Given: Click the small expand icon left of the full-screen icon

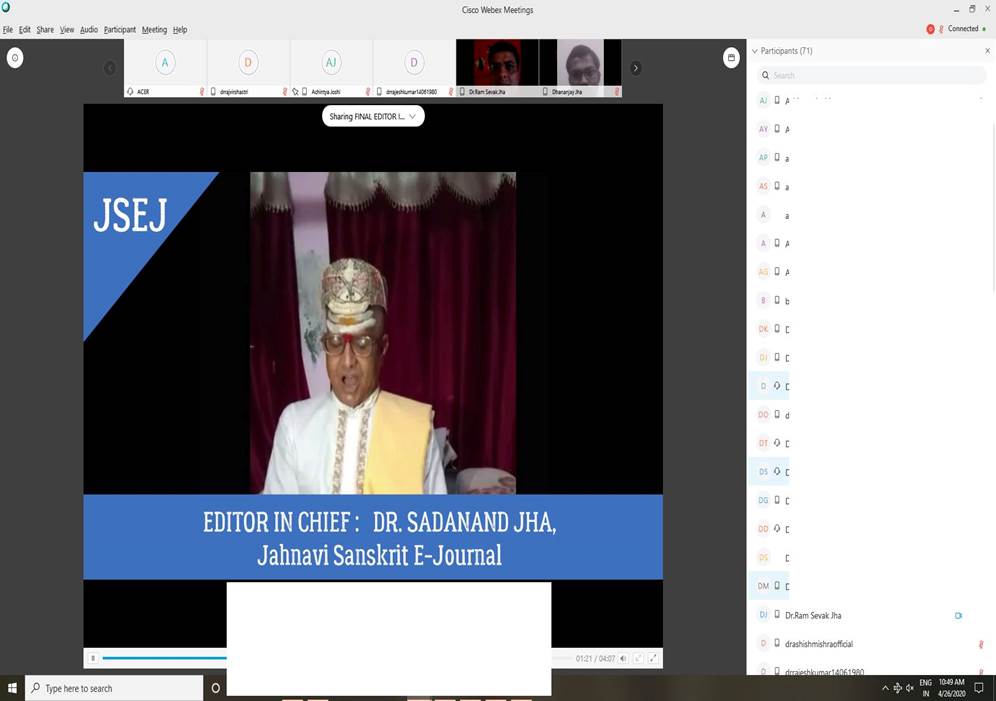Looking at the screenshot, I should pyautogui.click(x=638, y=658).
